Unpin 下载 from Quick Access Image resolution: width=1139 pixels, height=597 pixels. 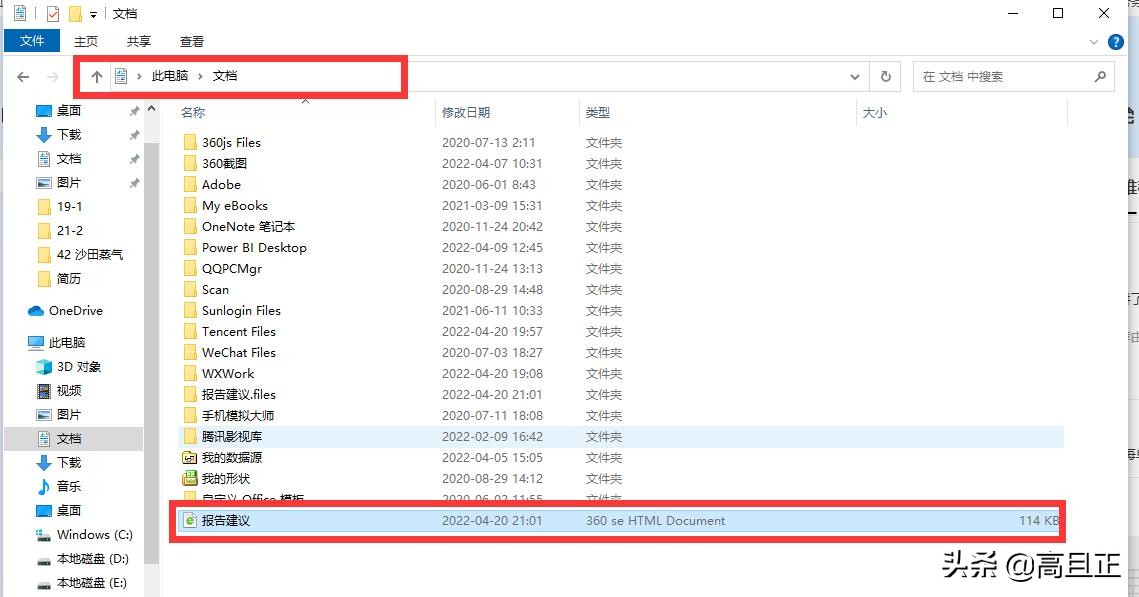point(134,134)
